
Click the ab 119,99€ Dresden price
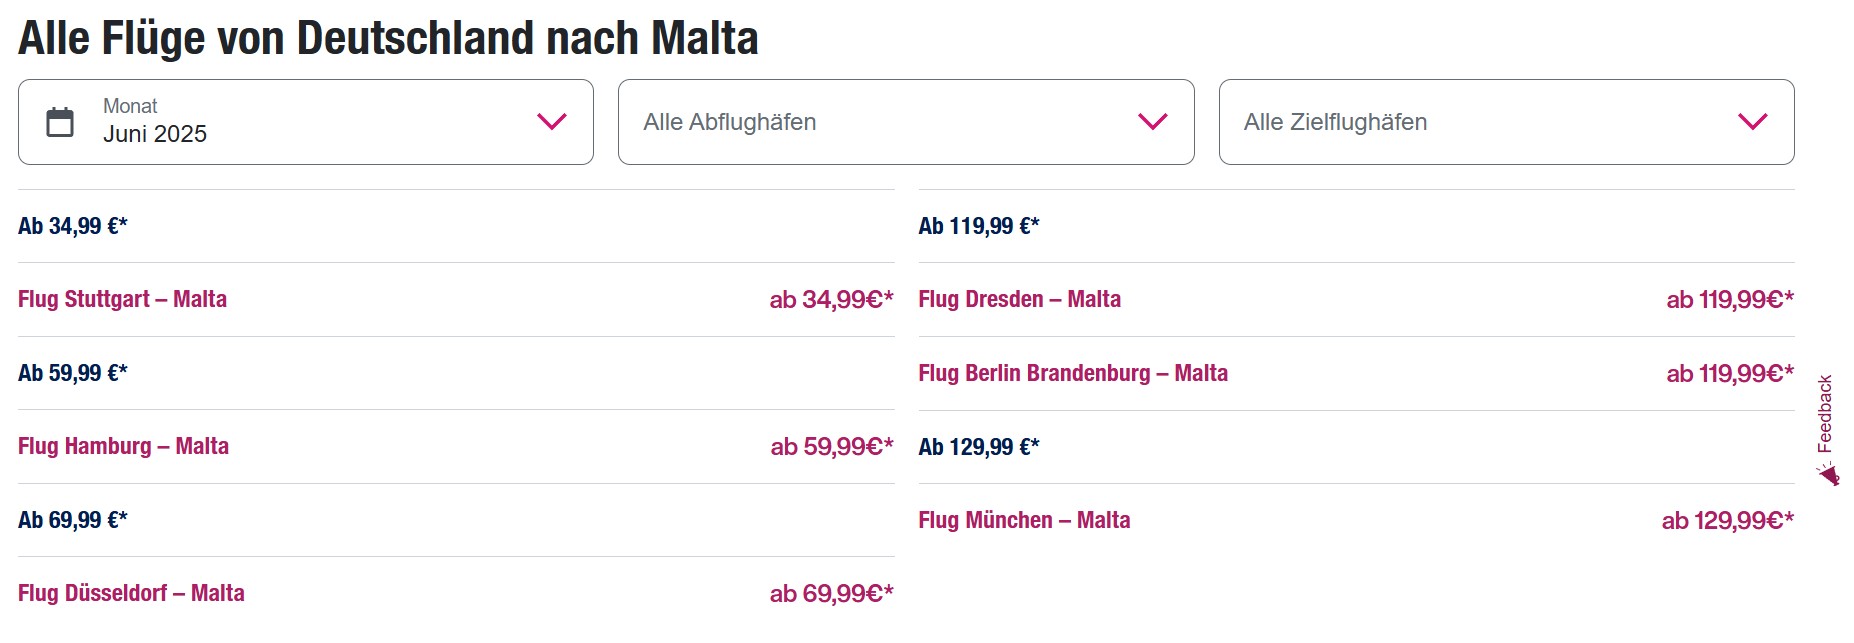1730,300
